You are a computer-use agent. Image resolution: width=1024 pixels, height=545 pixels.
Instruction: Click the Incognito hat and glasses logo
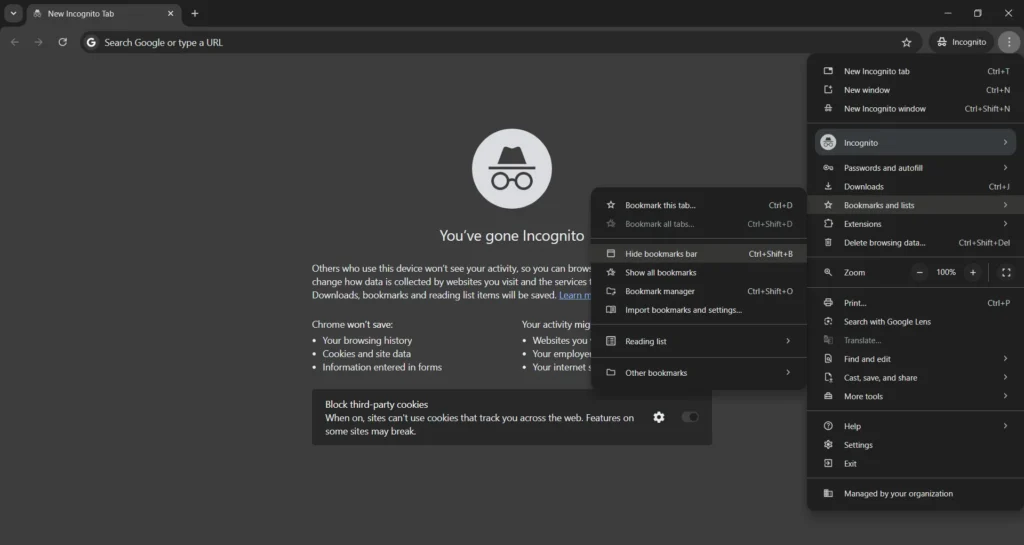512,168
